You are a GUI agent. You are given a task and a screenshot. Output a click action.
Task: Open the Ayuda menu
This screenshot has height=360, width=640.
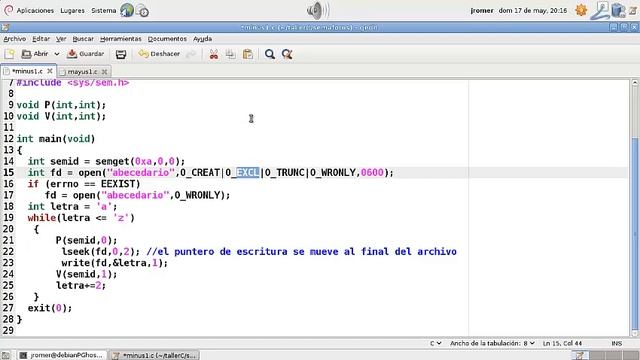[202, 39]
